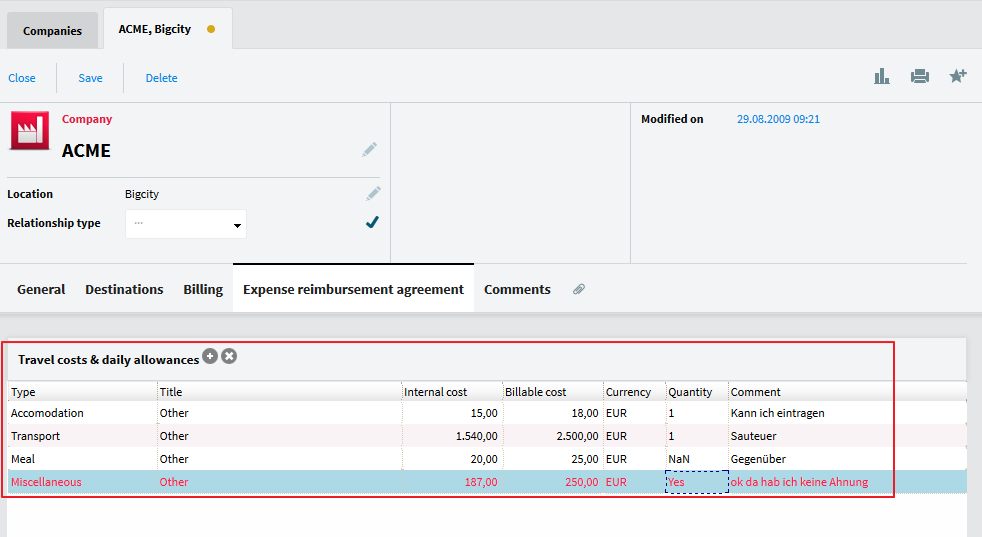Image resolution: width=982 pixels, height=537 pixels.
Task: Click the Bigcity location value
Action: click(x=142, y=194)
